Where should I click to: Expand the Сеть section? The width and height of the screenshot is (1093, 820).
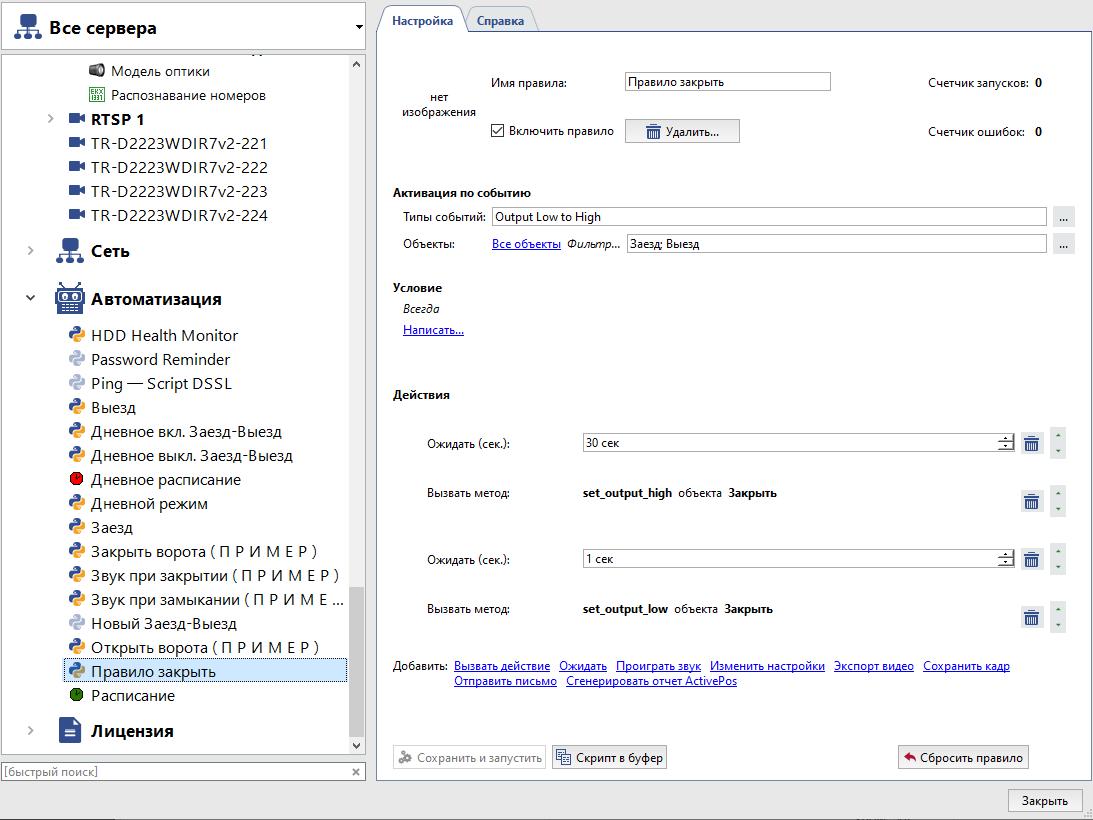click(x=31, y=250)
